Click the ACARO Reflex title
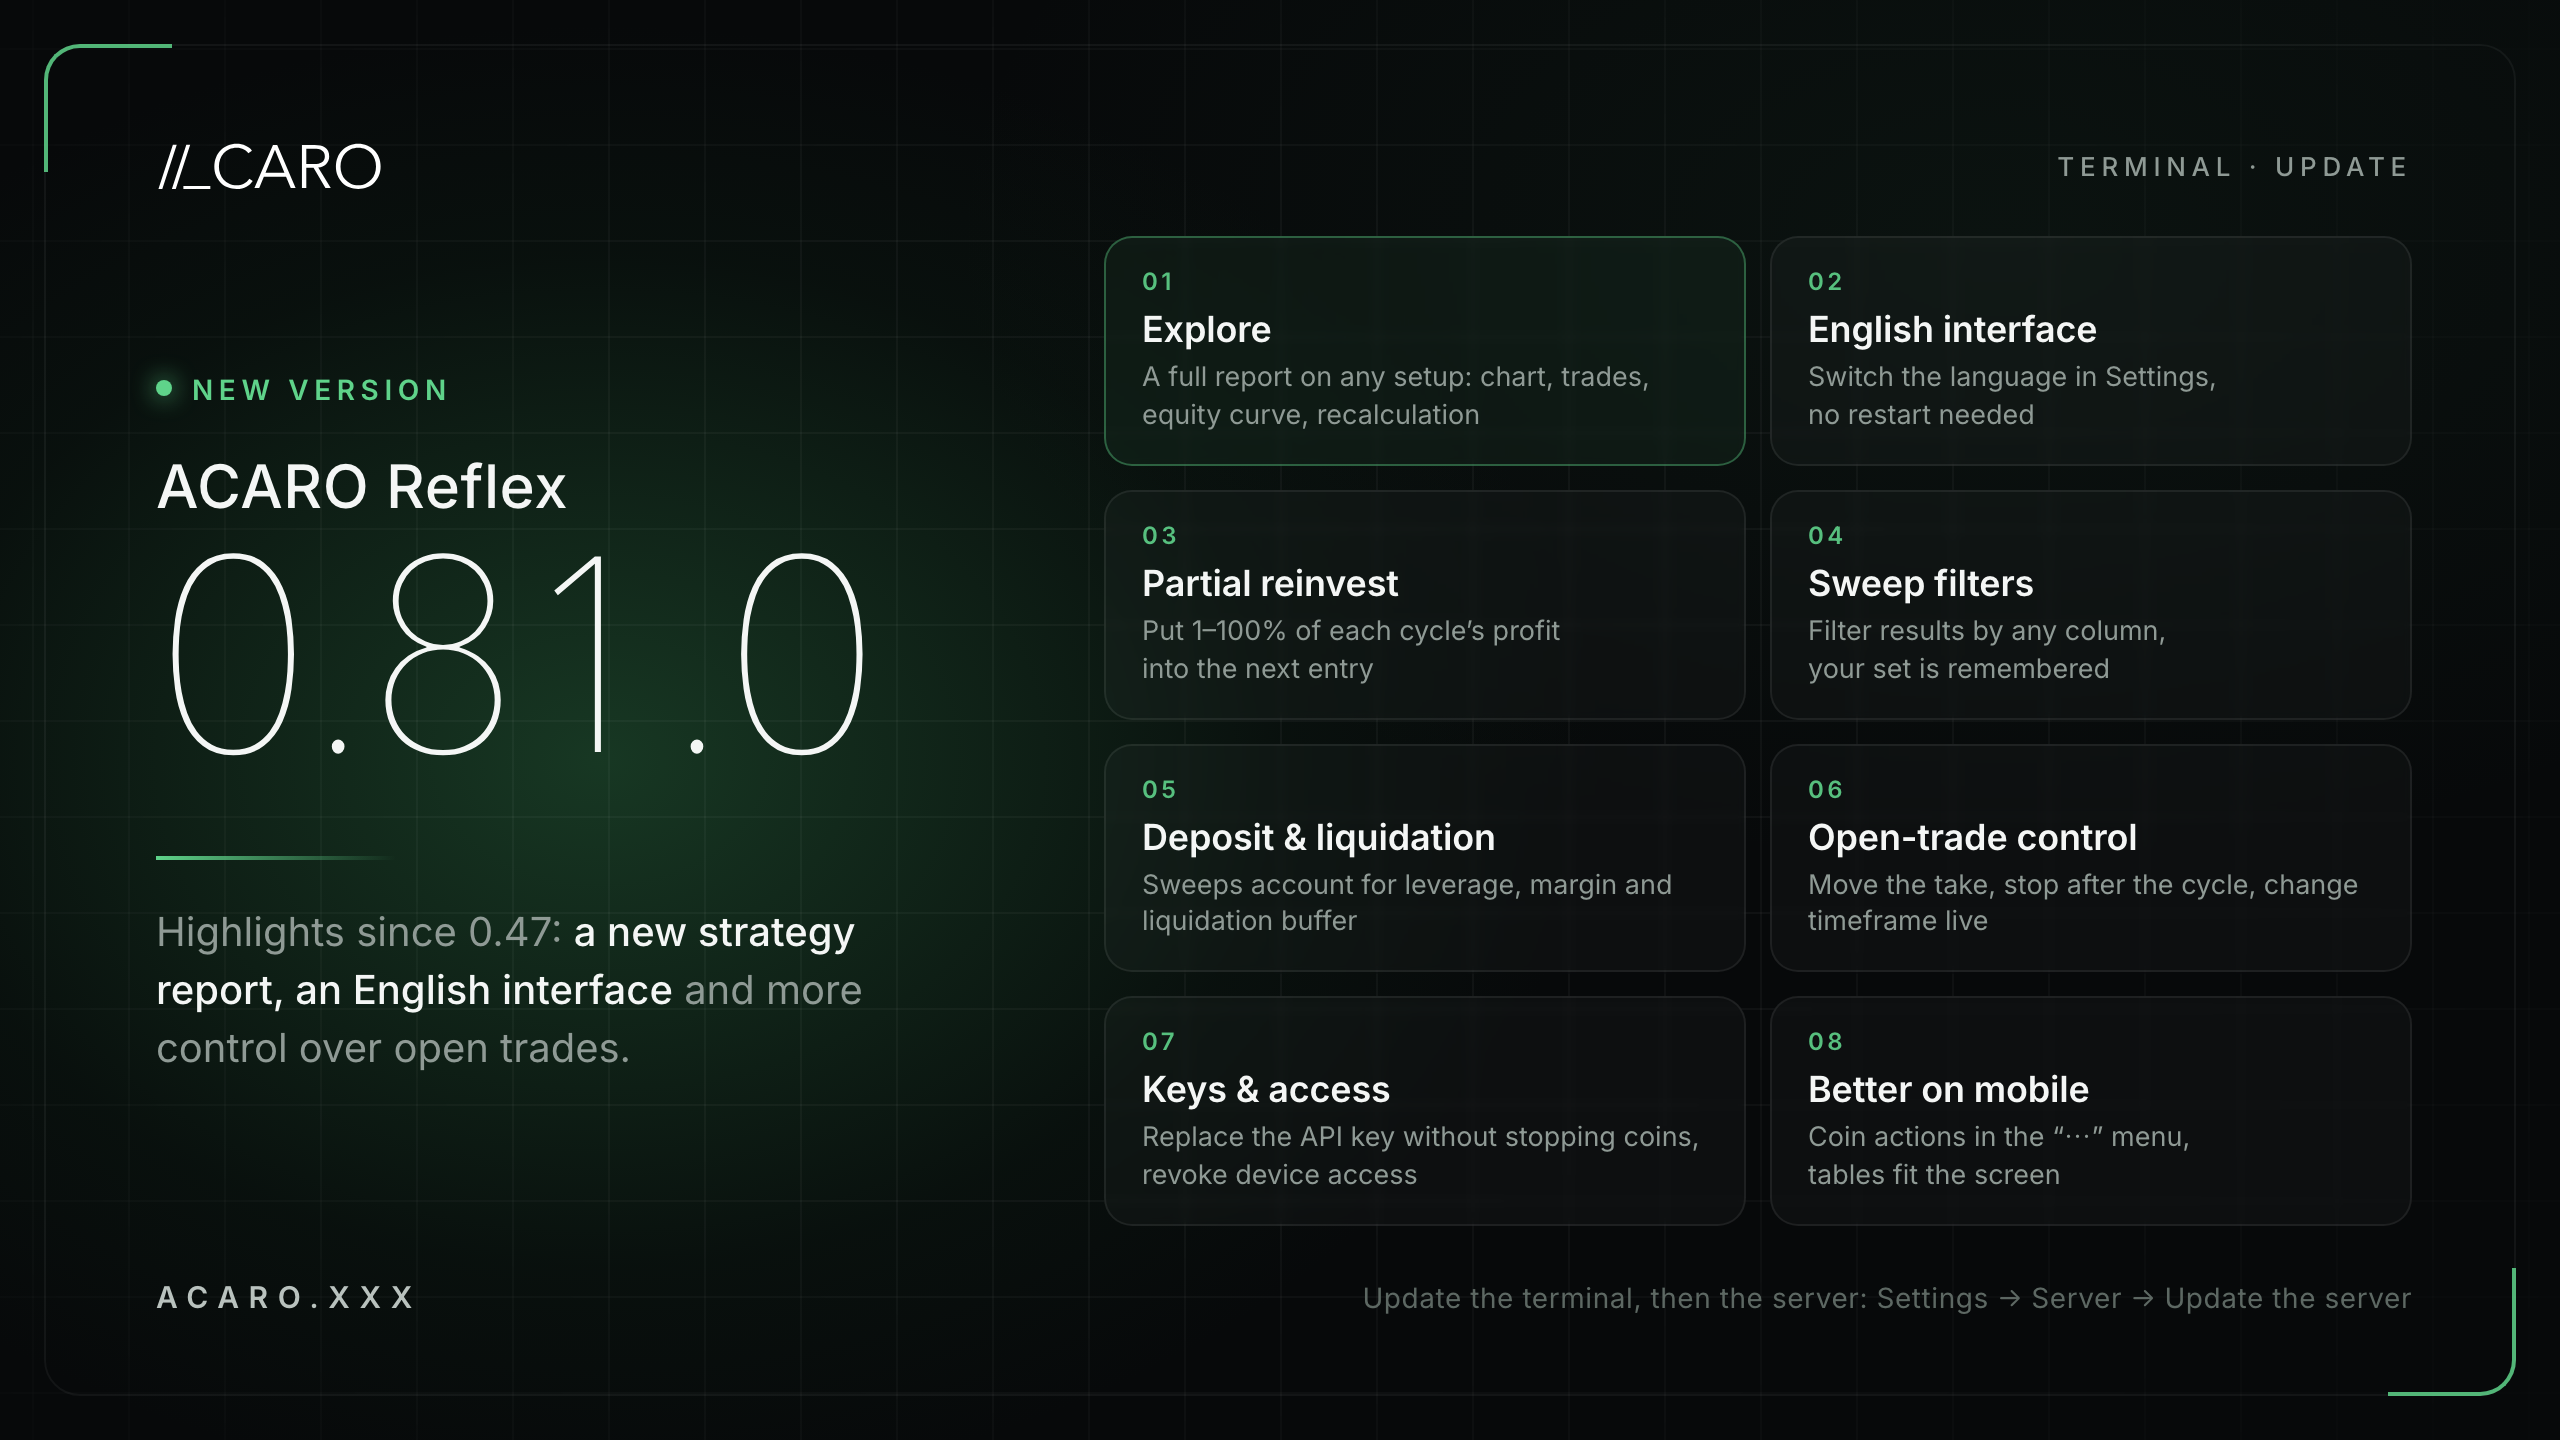Screen dimensions: 2560x1440 coord(362,488)
